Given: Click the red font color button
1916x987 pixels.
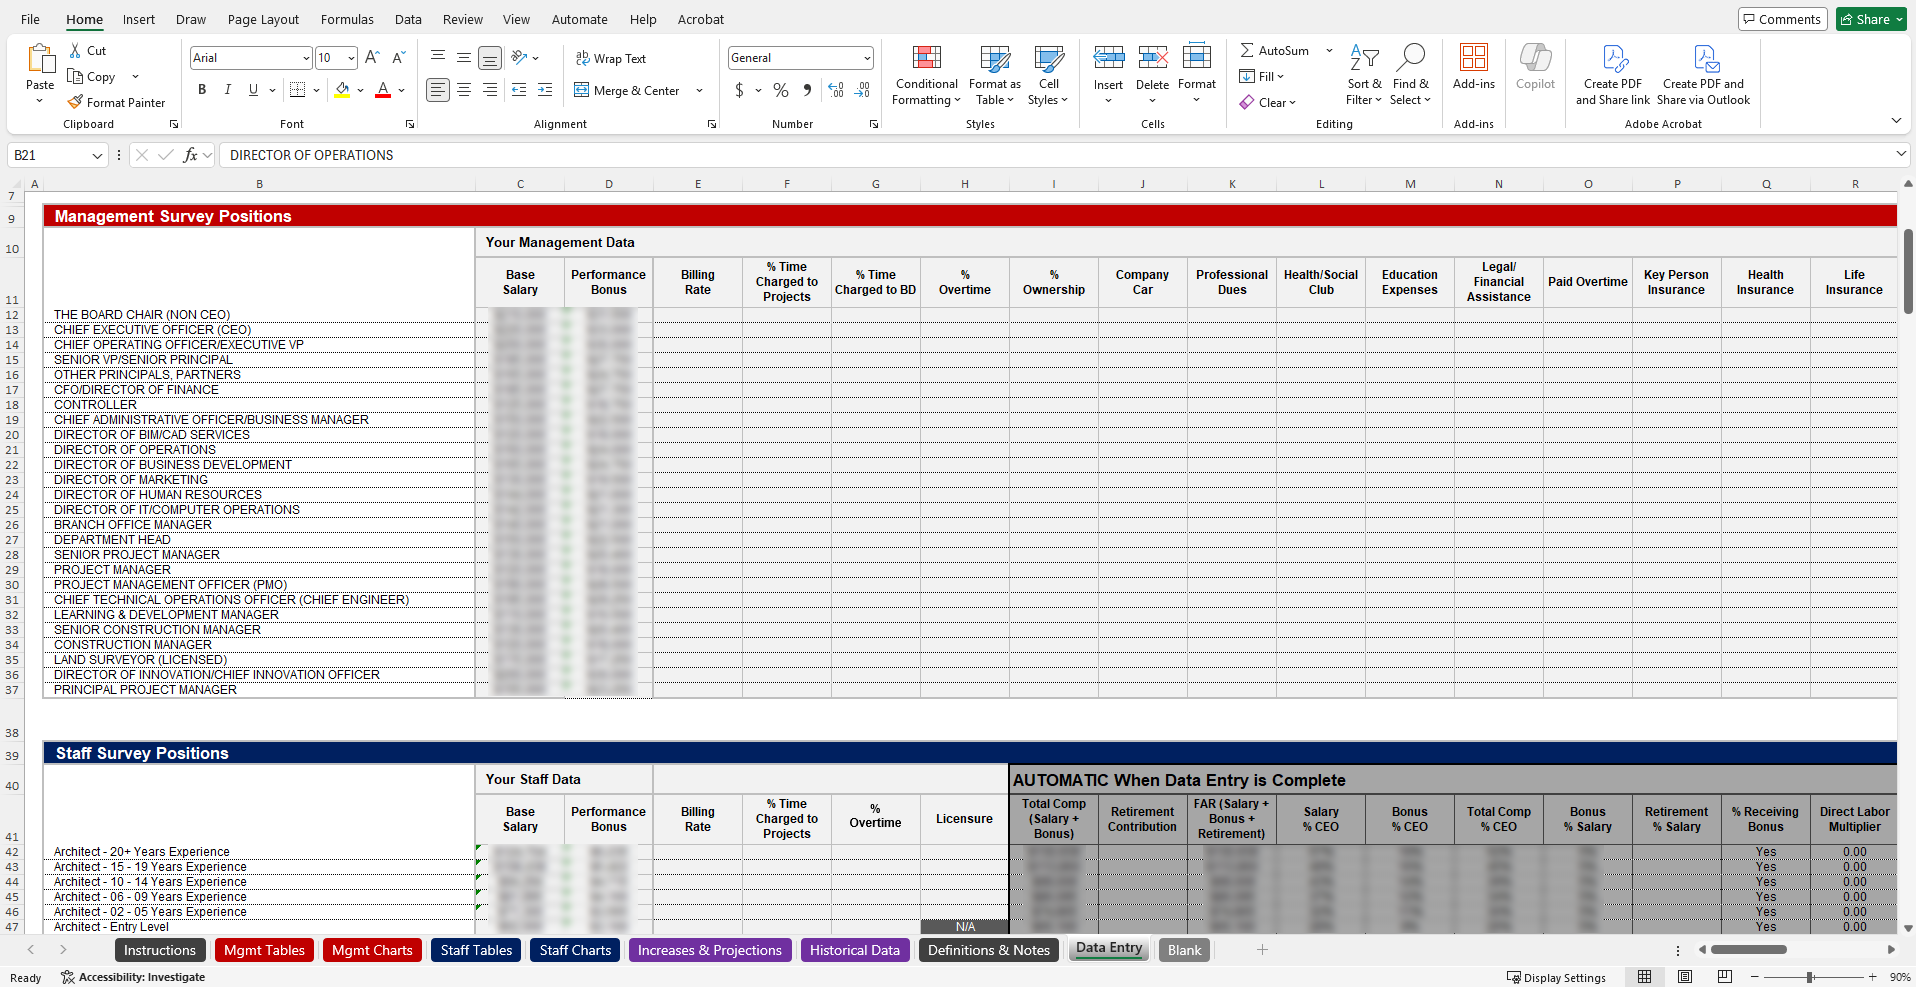Looking at the screenshot, I should [383, 90].
